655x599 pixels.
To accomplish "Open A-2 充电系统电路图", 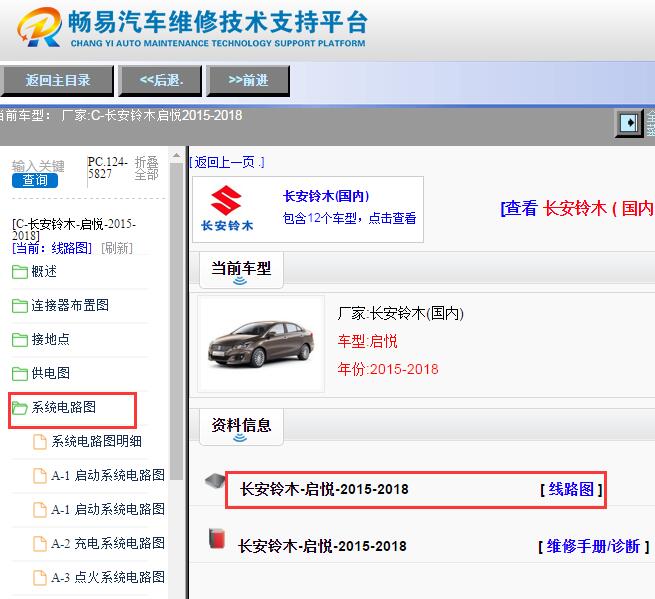I will 108,543.
